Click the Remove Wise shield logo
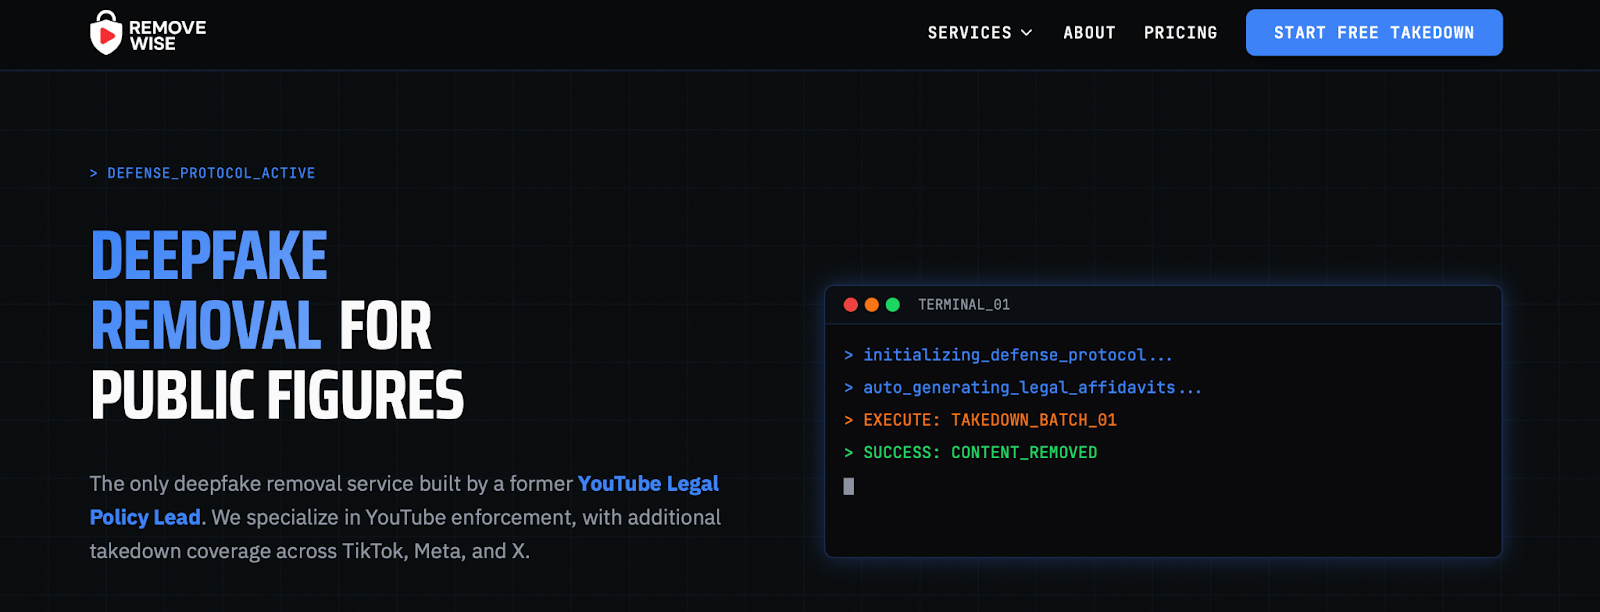 [106, 33]
